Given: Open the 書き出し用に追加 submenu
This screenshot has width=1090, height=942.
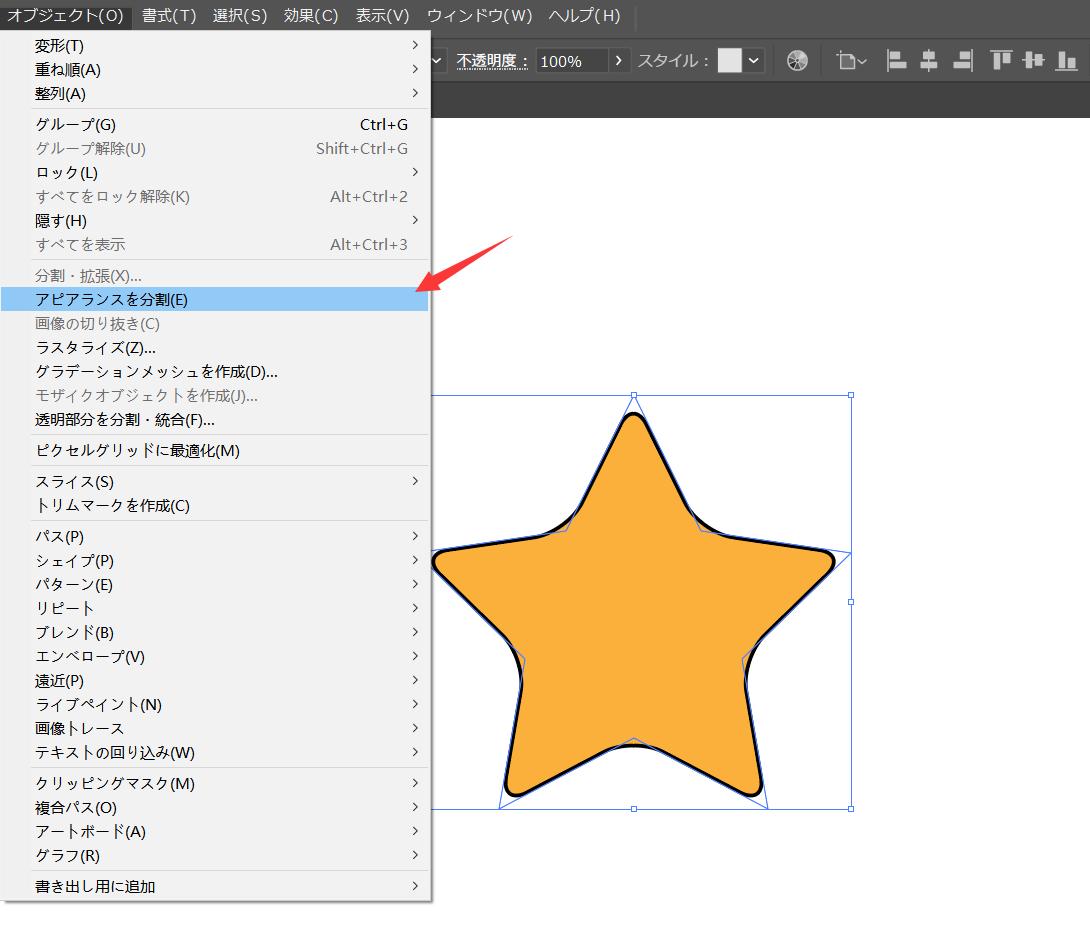Looking at the screenshot, I should pyautogui.click(x=215, y=886).
